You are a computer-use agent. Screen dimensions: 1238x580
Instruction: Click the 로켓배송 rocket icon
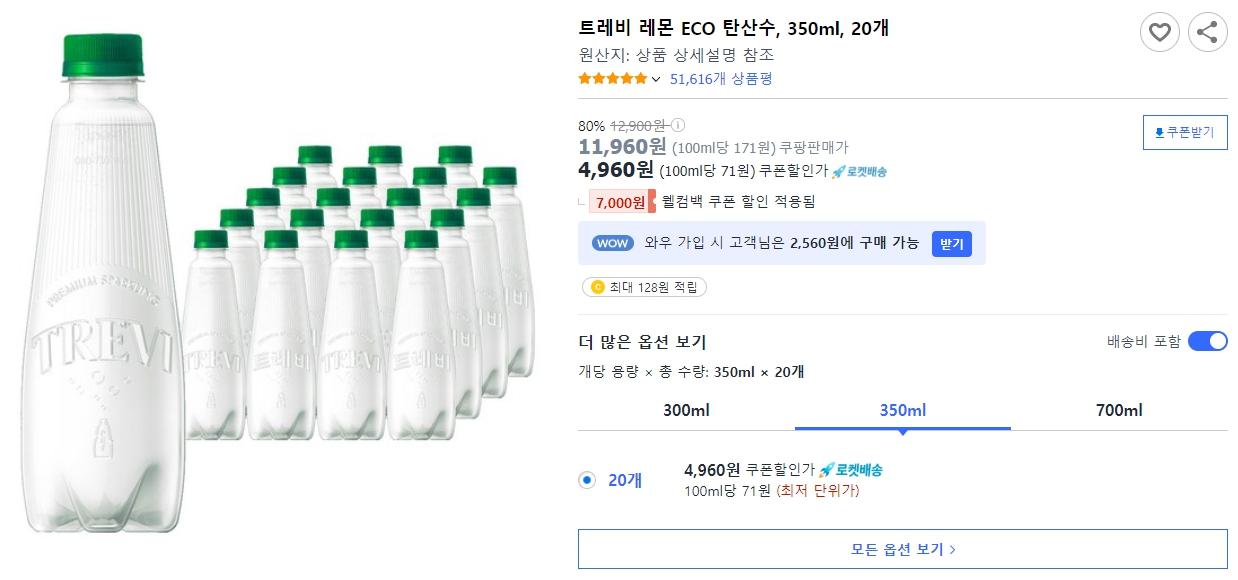click(x=838, y=172)
